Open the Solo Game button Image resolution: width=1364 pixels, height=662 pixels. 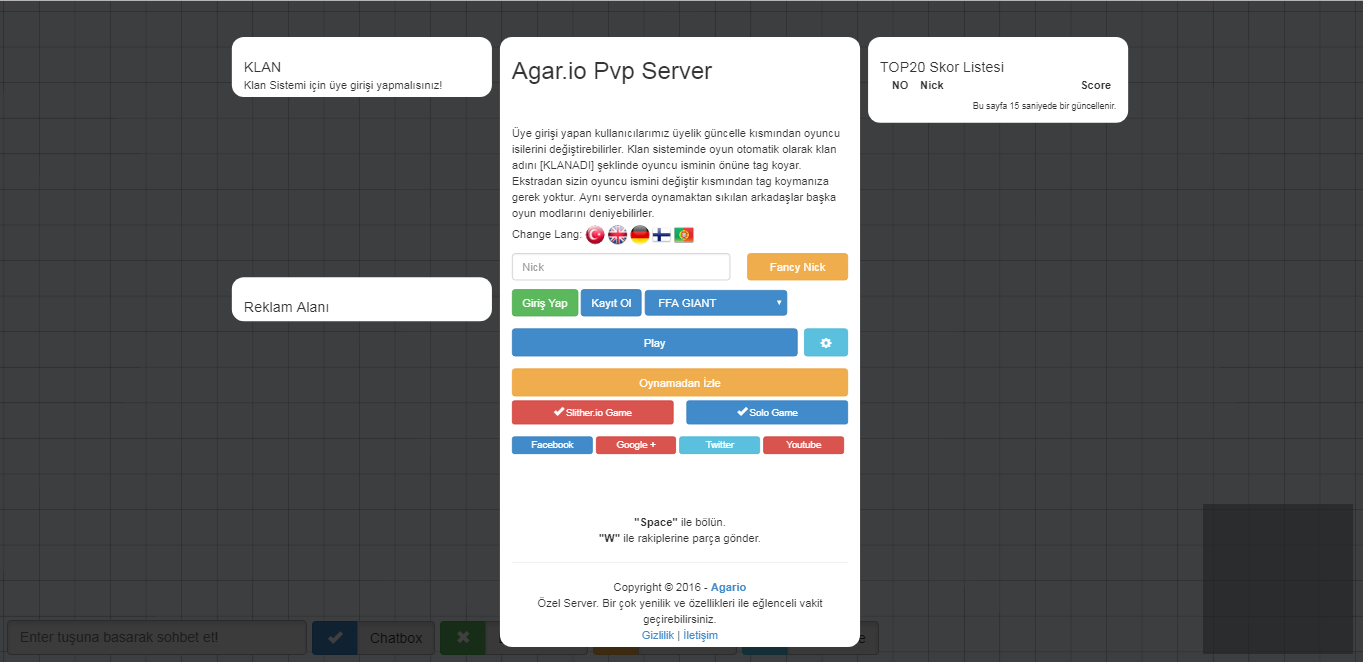767,412
